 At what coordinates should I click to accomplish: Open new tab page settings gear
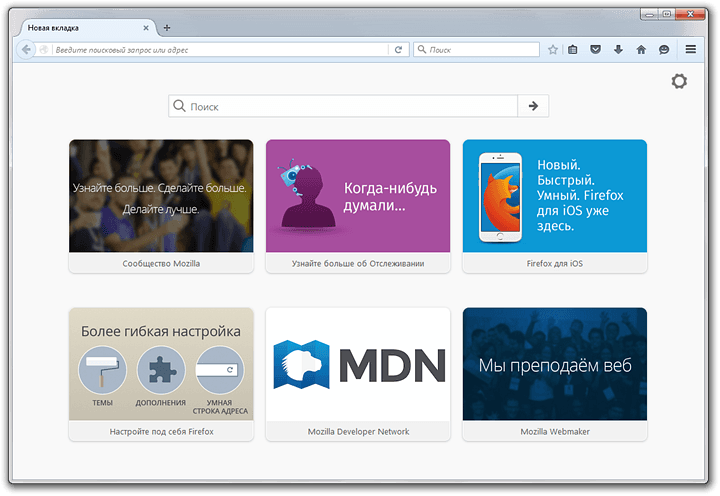click(679, 81)
